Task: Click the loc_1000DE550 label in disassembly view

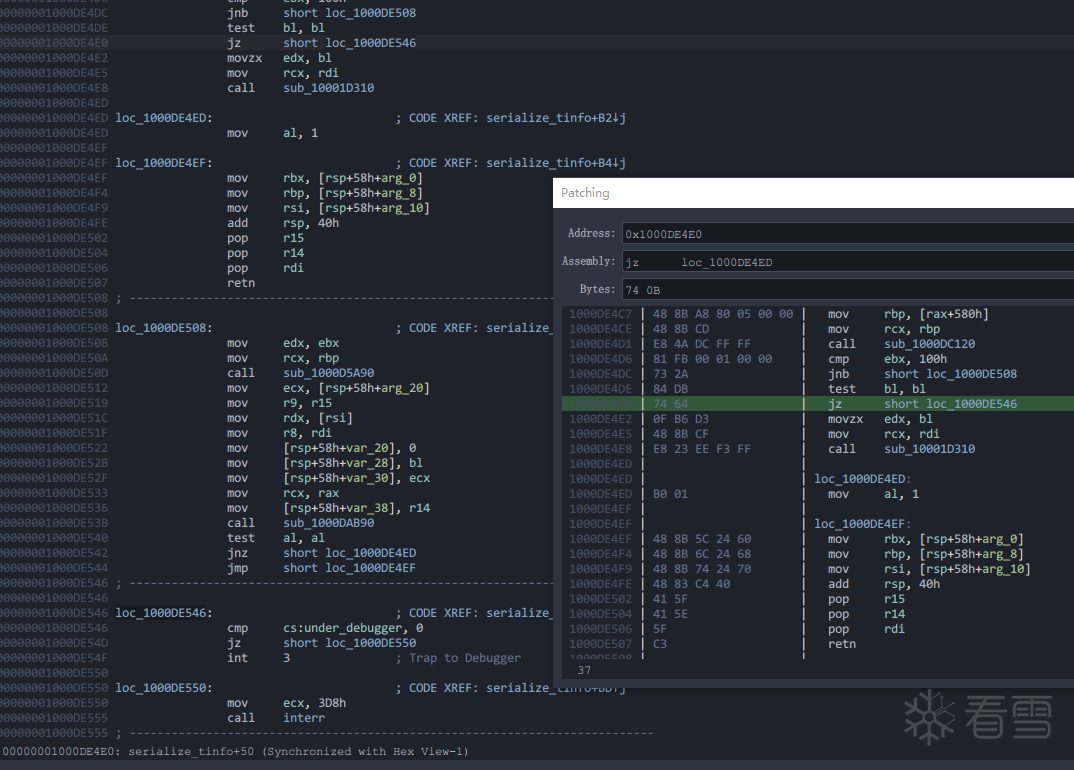Action: pyautogui.click(x=162, y=688)
